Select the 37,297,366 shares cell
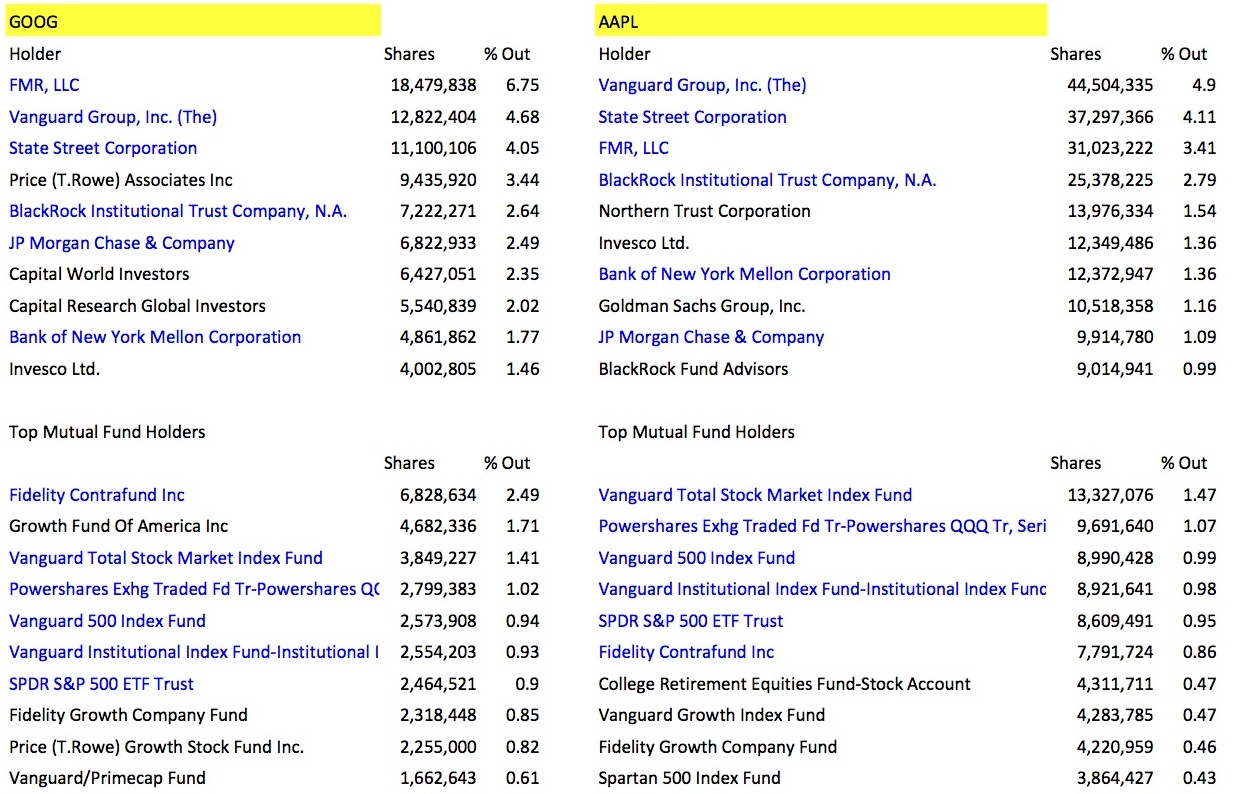Viewport: 1237px width, 794px height. 1110,117
